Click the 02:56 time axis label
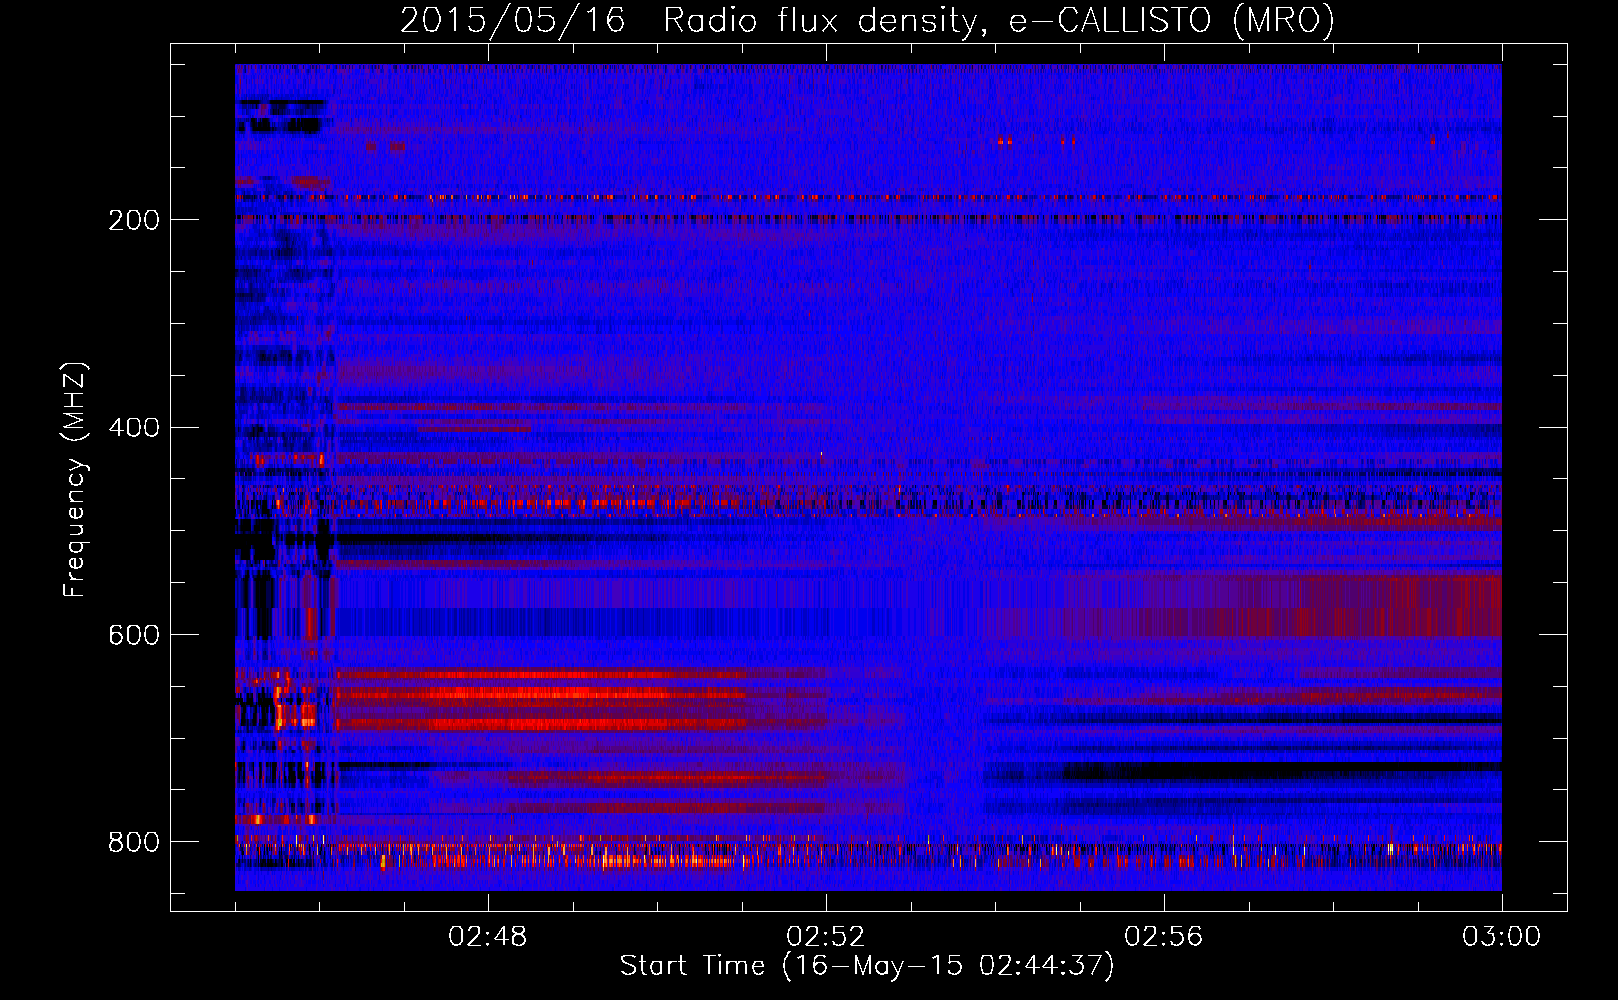 1164,937
